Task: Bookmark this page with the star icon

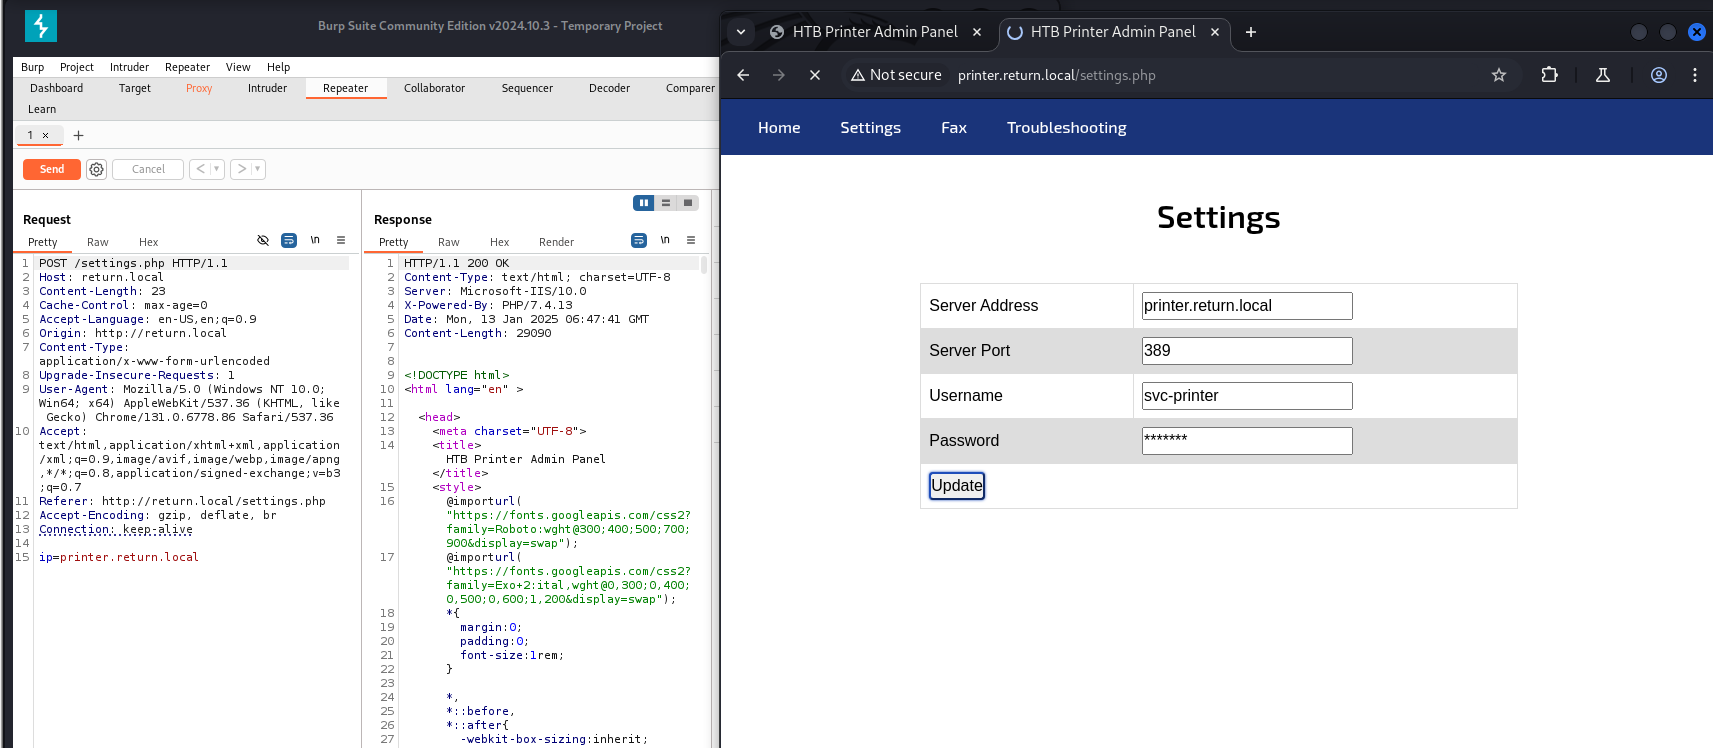Action: pos(1498,75)
